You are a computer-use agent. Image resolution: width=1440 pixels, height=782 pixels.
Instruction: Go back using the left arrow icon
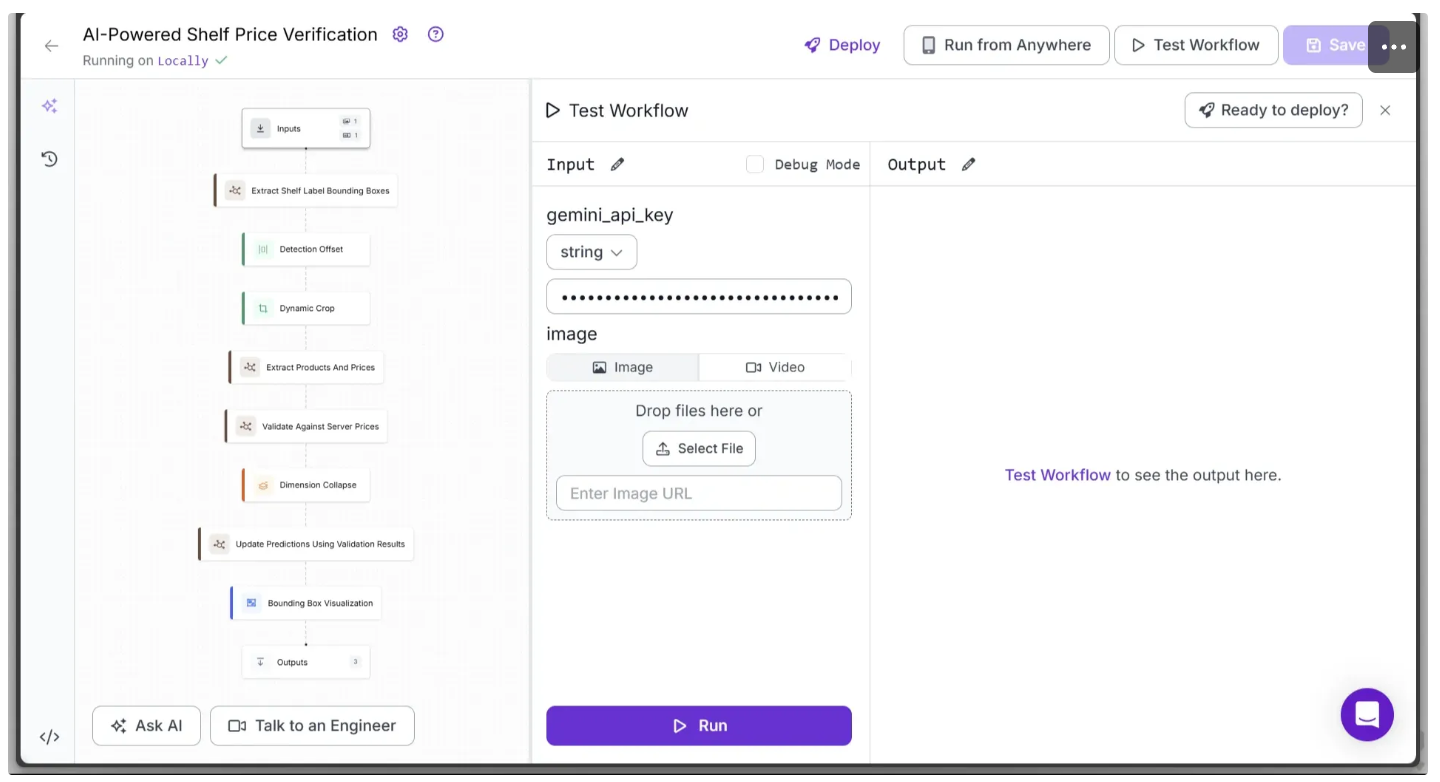[51, 46]
